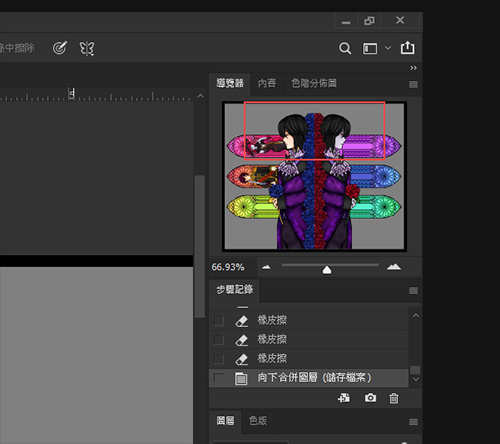Select the first 橡皮擦 history state
The image size is (500, 444).
coord(308,320)
